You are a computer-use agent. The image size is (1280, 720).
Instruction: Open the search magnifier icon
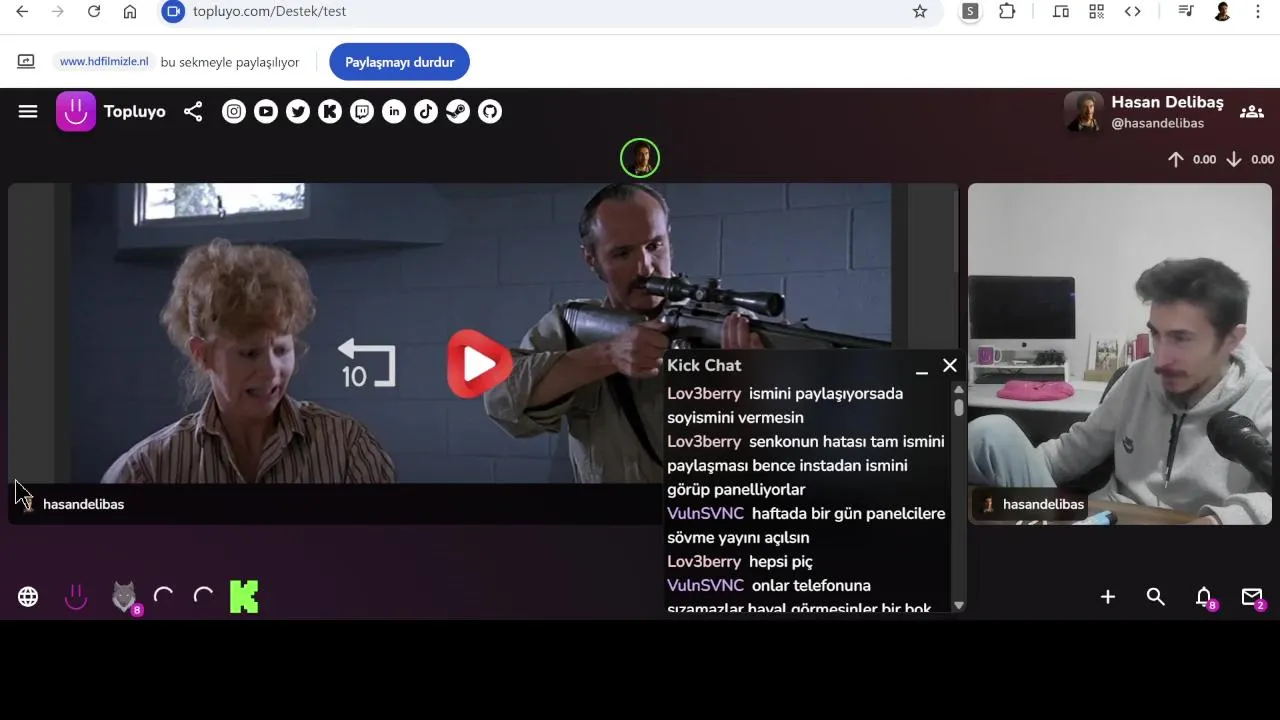(x=1156, y=597)
